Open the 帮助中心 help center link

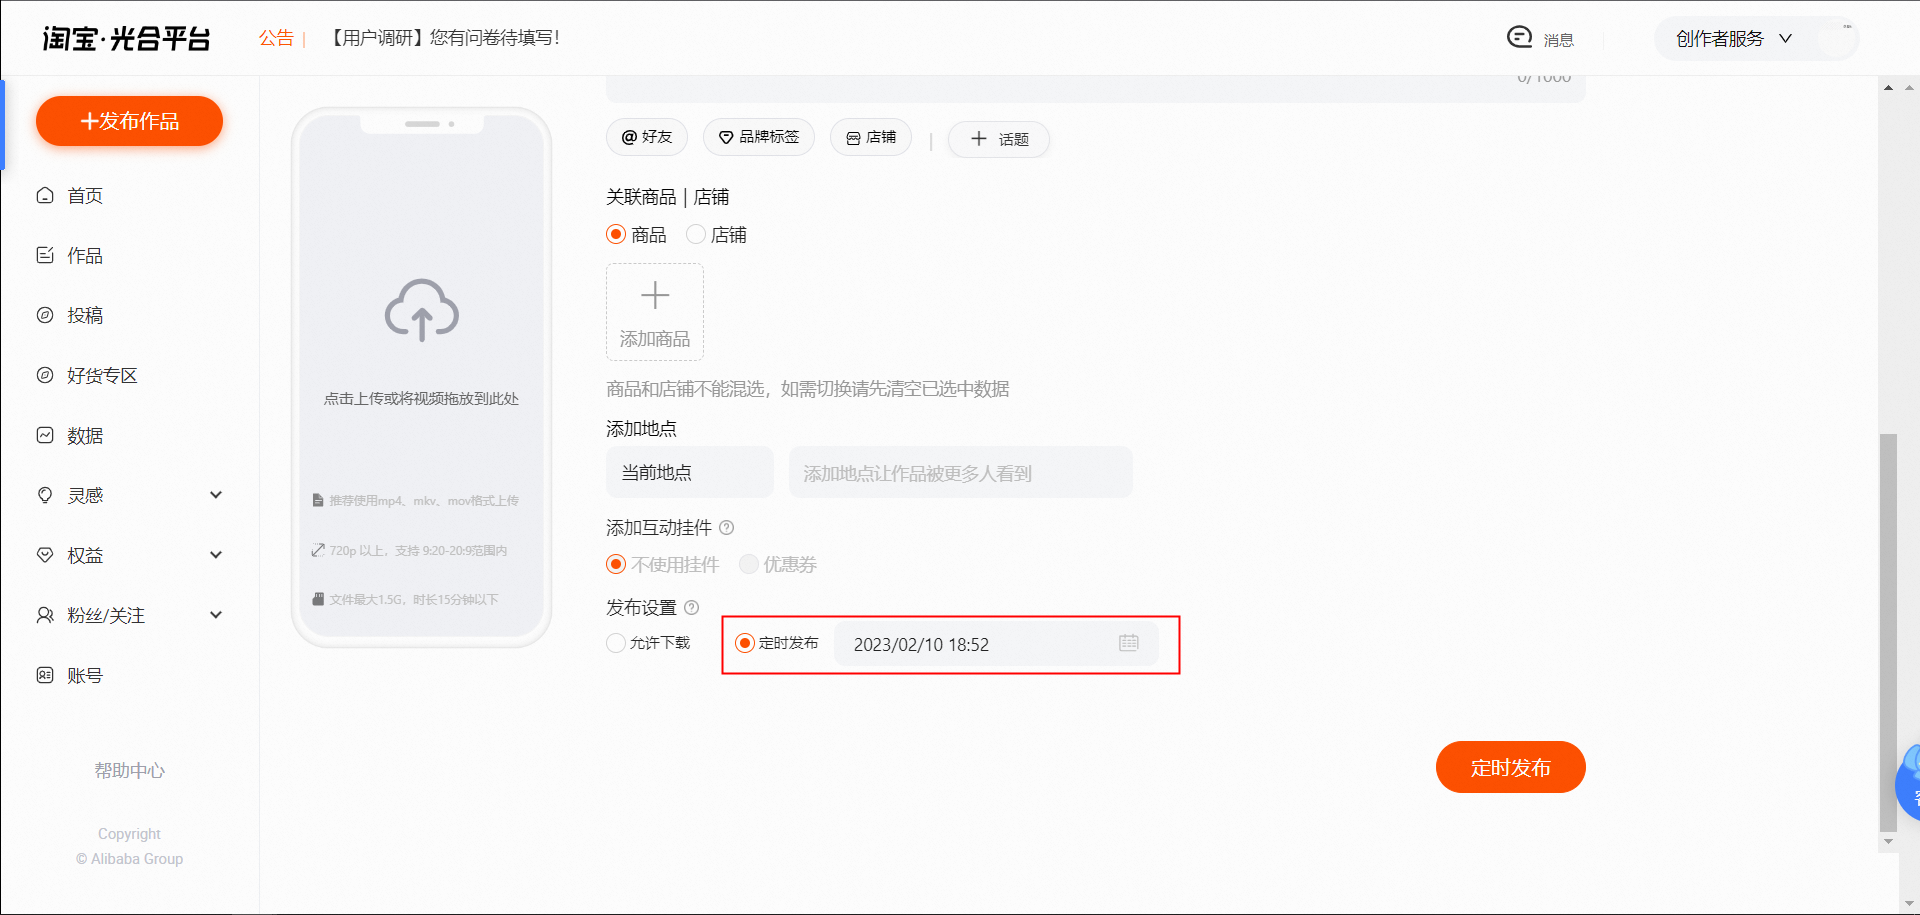[x=129, y=771]
